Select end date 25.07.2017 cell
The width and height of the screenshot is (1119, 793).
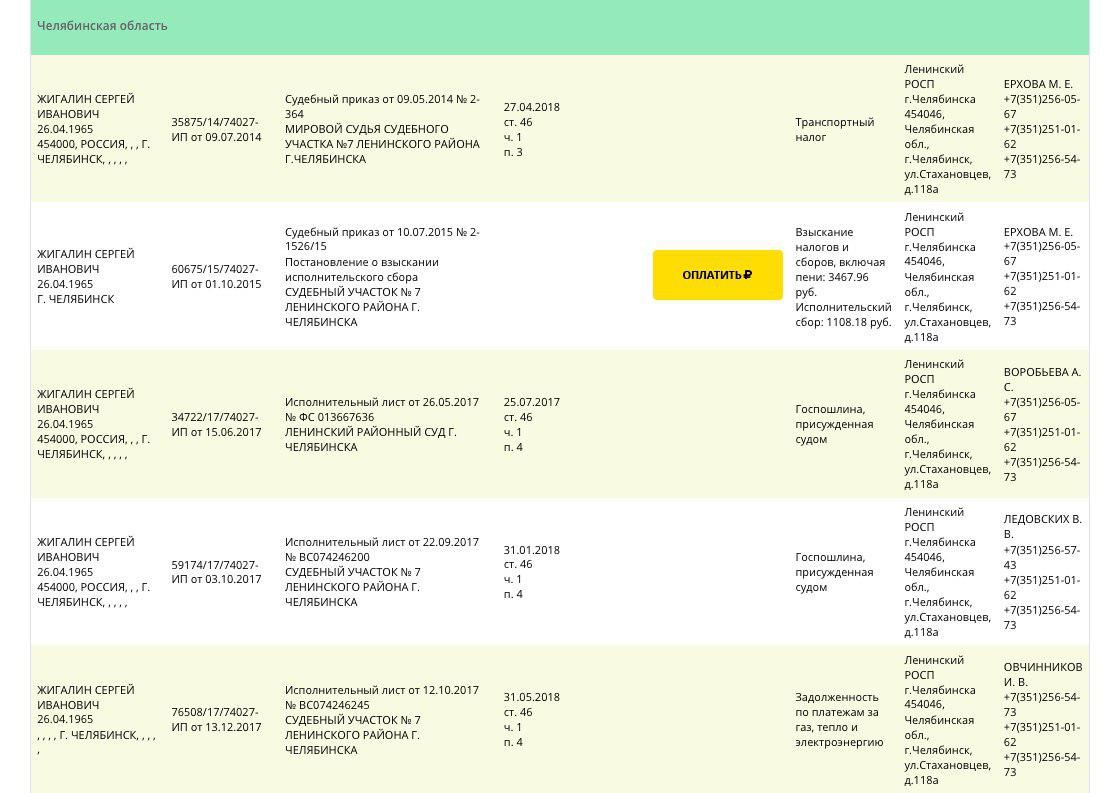pyautogui.click(x=532, y=425)
